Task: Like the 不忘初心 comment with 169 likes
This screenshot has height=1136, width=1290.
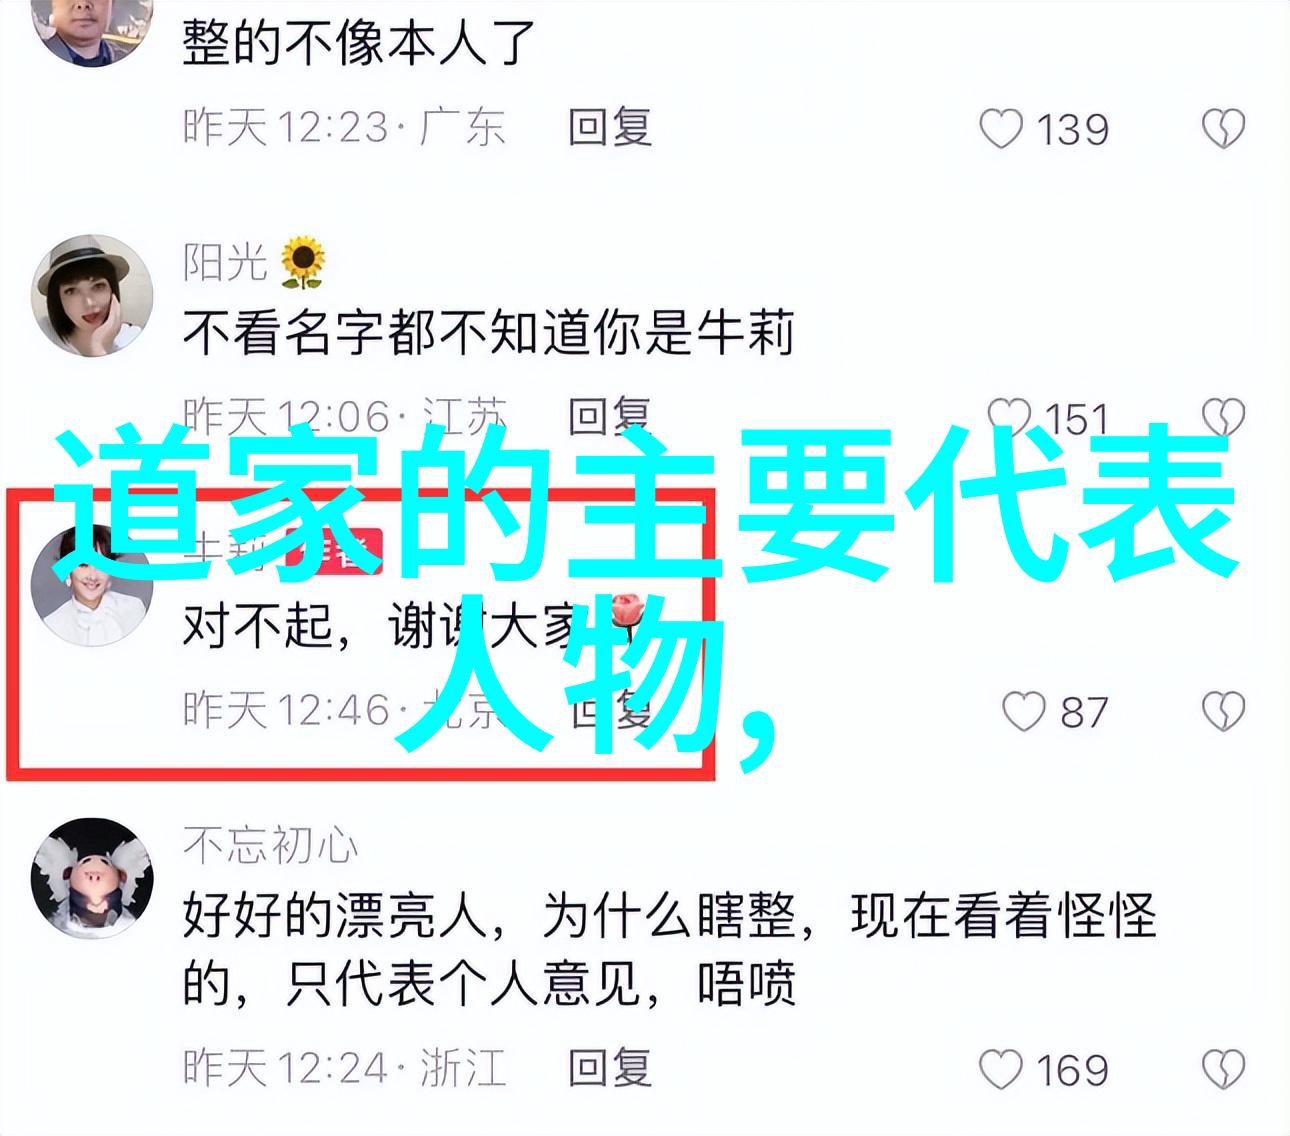Action: (1000, 1070)
